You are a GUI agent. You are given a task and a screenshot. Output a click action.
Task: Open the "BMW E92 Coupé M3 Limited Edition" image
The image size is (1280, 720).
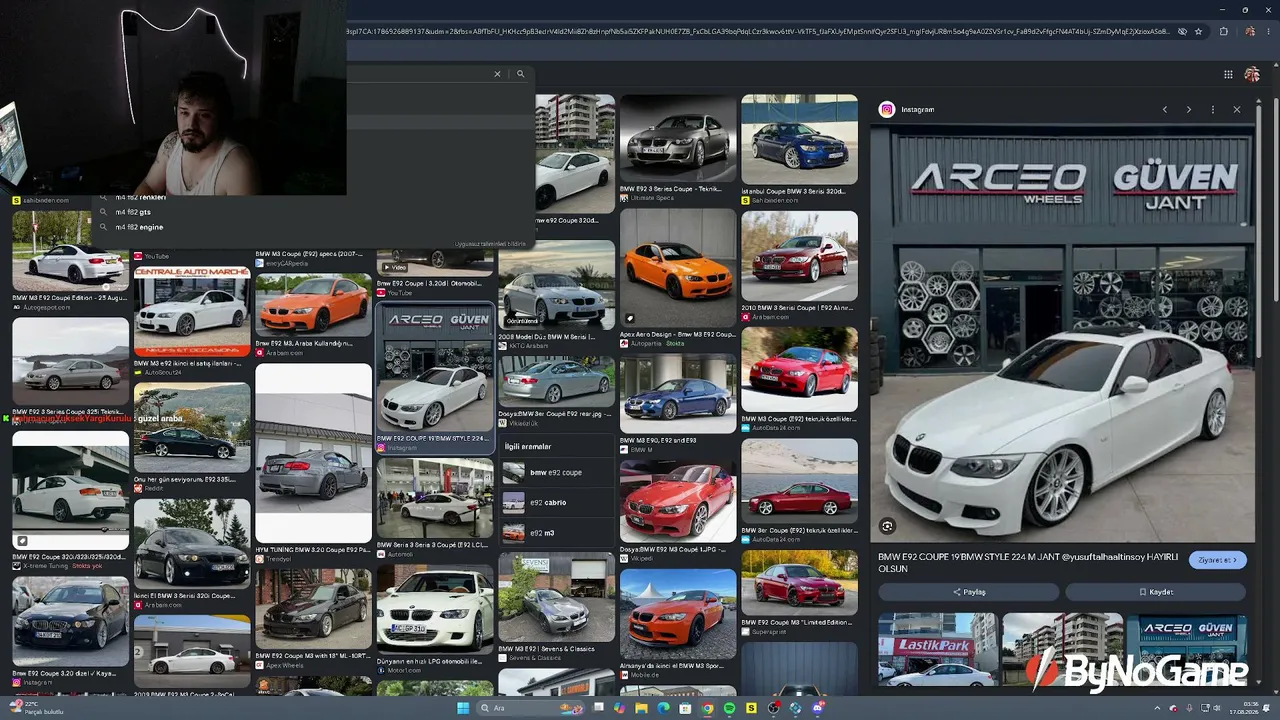(799, 583)
